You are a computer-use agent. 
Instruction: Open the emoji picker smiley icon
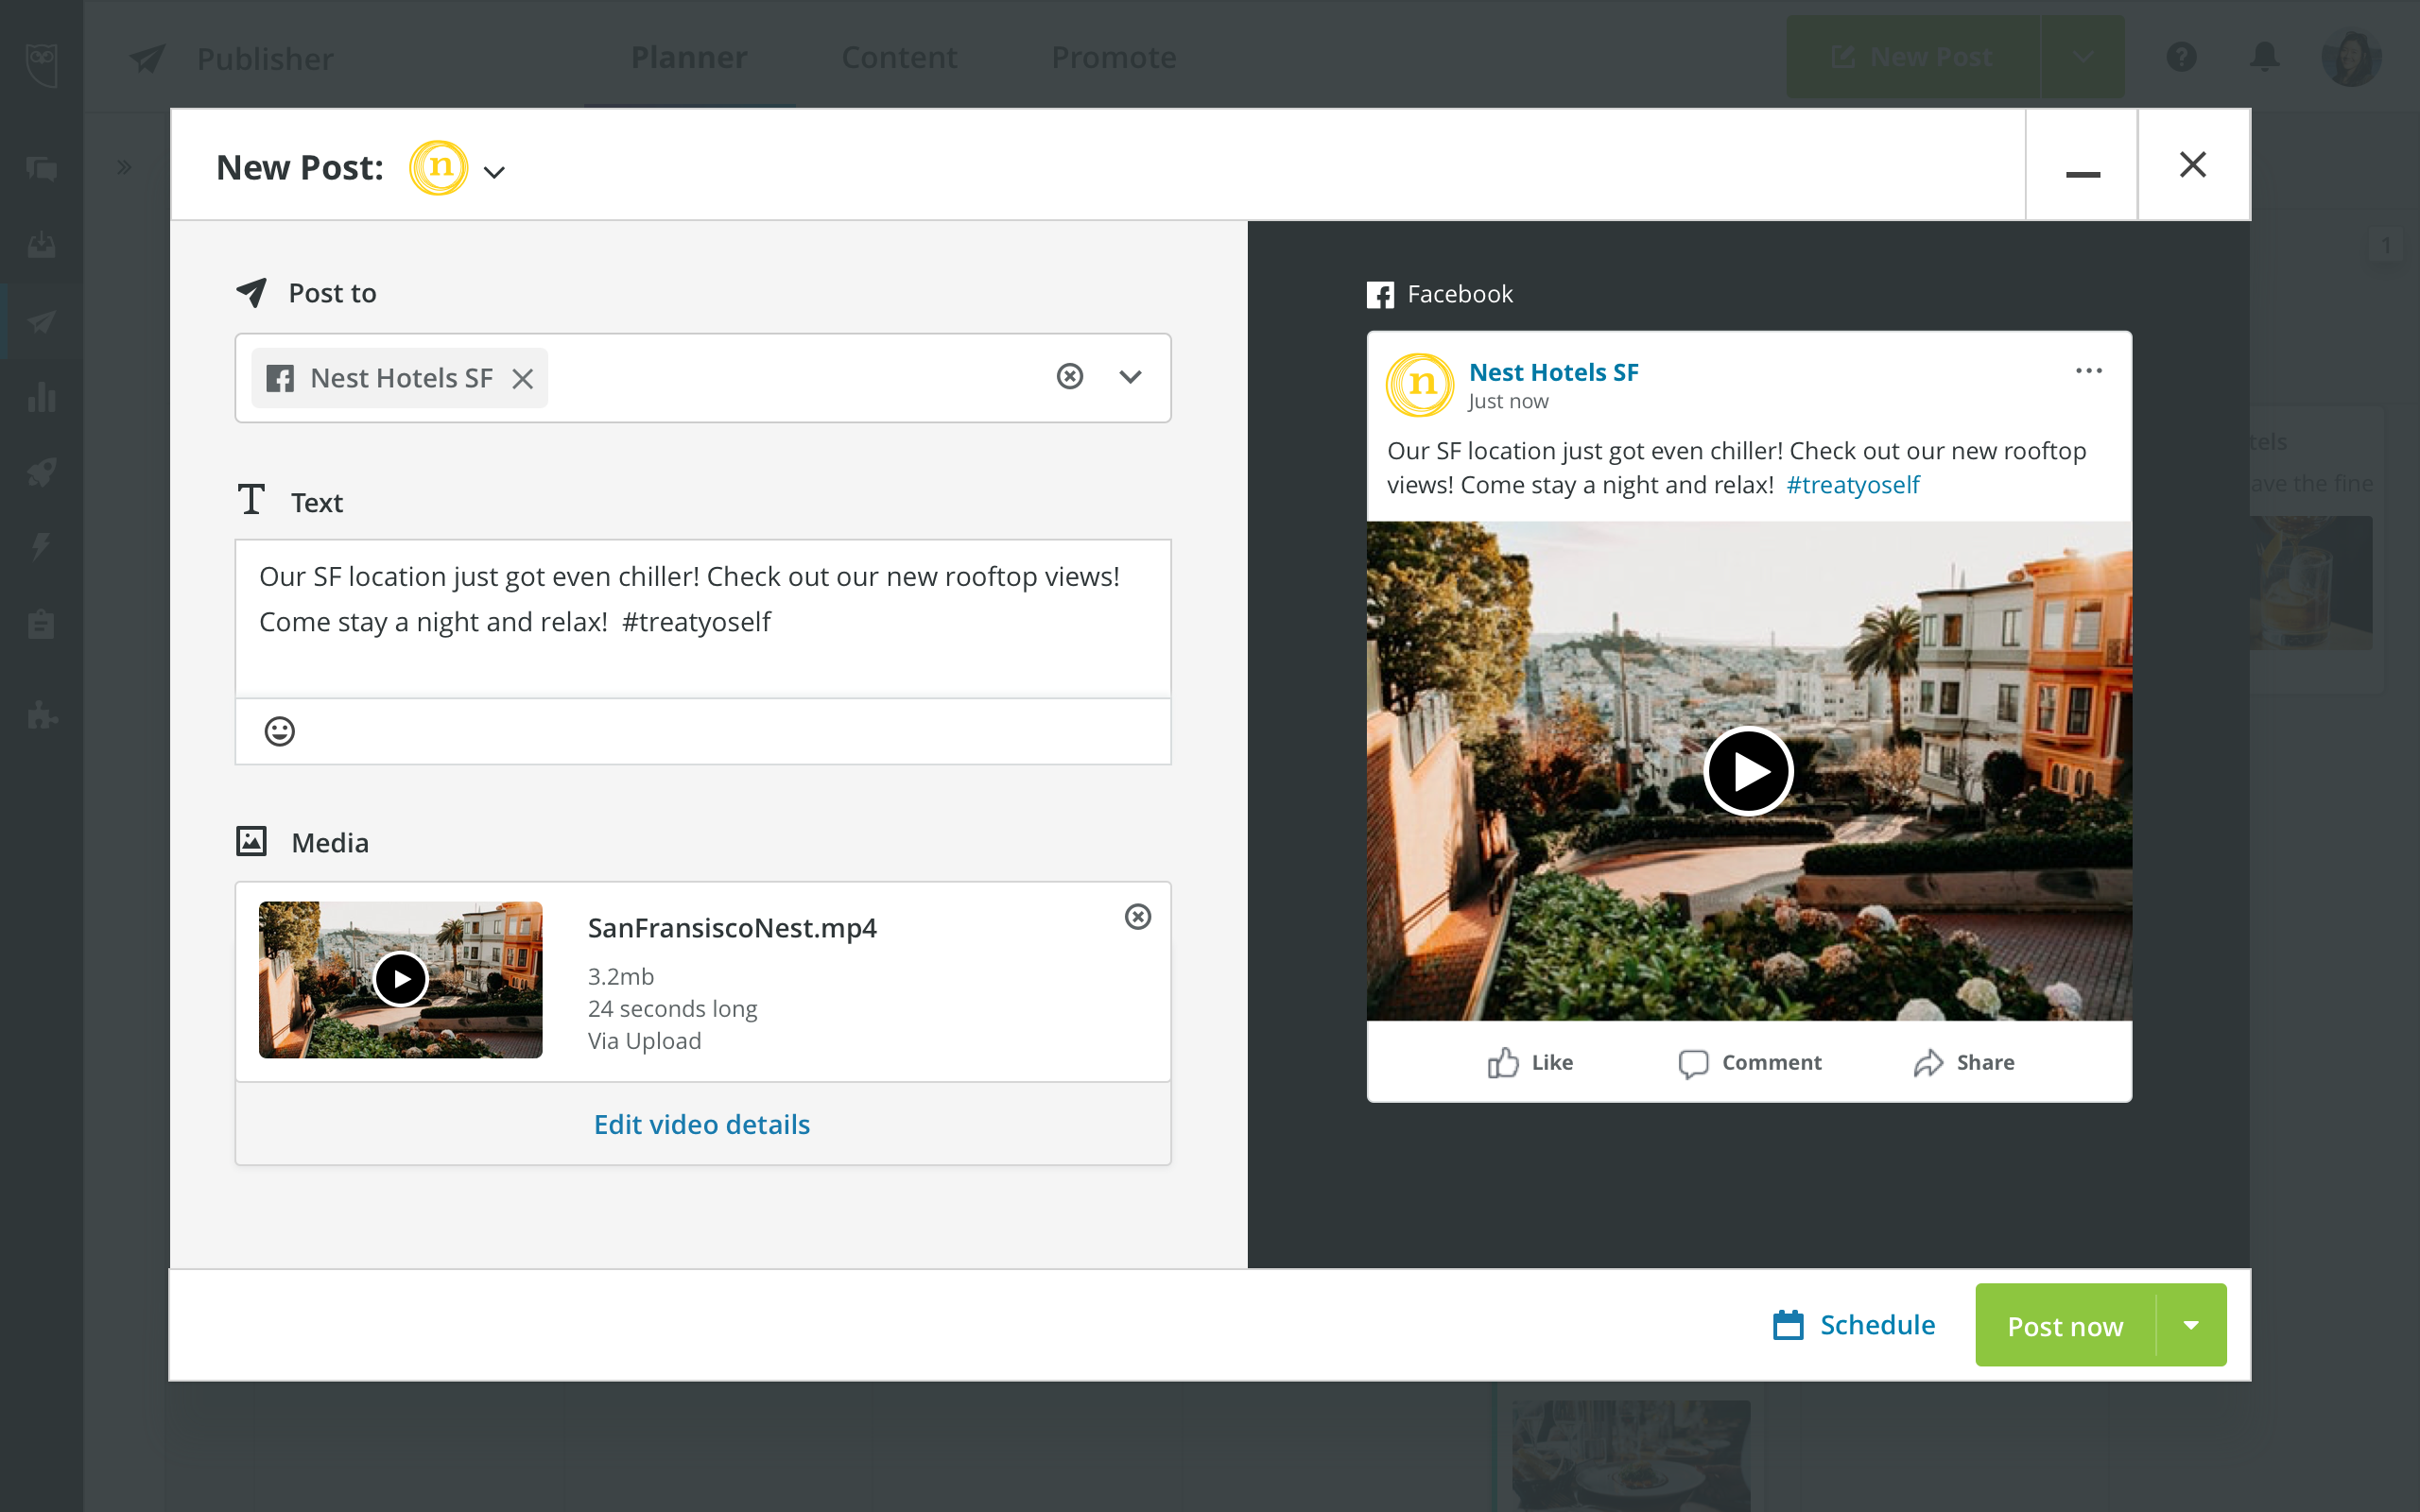tap(279, 731)
